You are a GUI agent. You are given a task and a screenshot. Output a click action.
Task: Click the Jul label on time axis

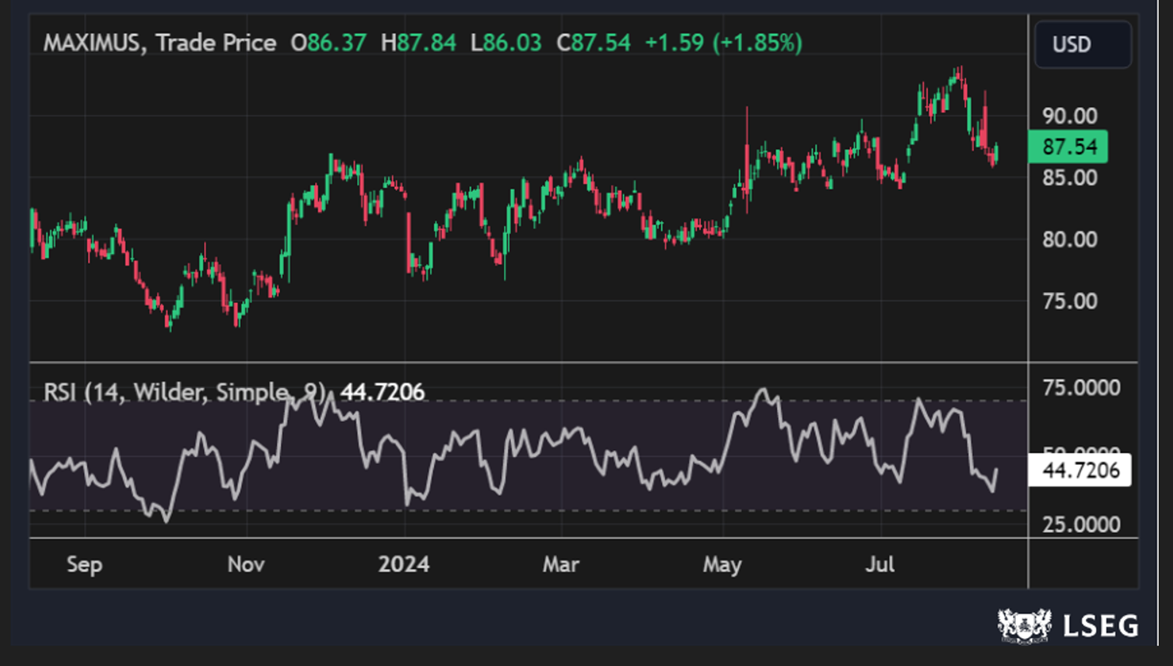880,565
